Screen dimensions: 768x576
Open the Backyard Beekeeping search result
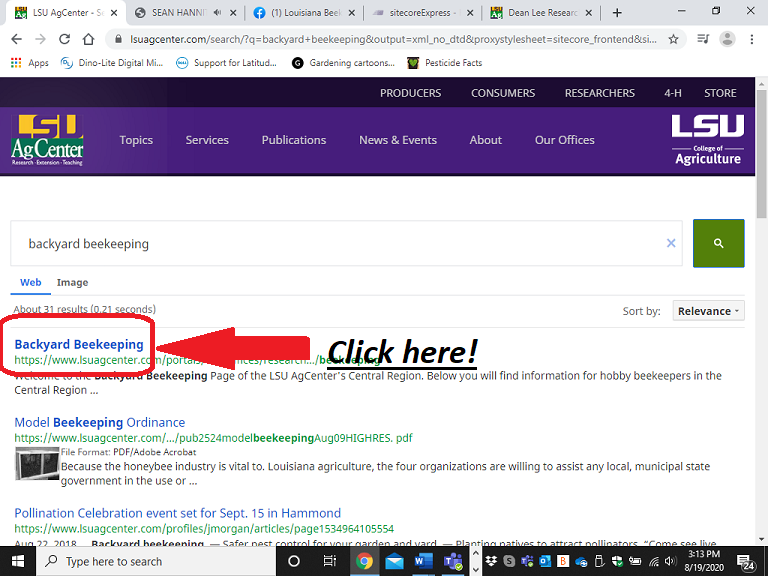tap(79, 344)
